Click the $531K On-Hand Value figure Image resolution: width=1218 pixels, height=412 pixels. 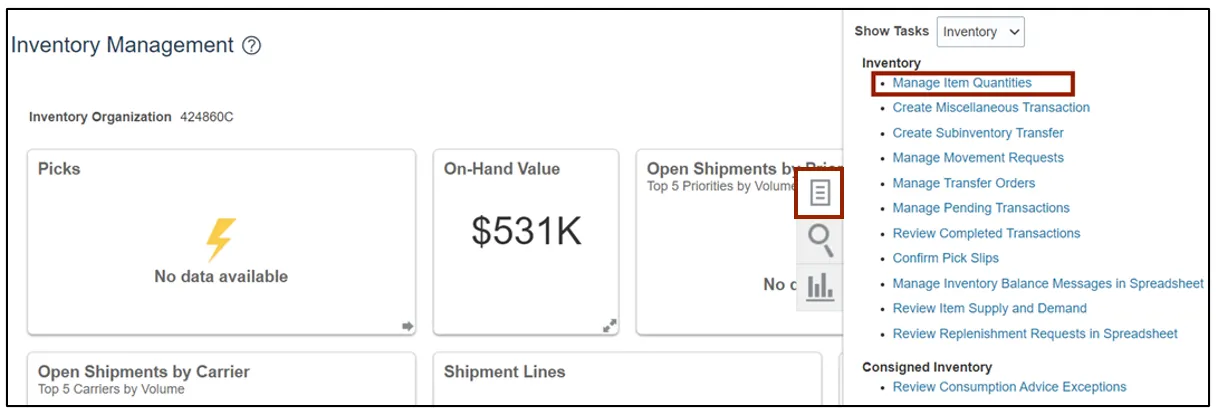pyautogui.click(x=526, y=232)
